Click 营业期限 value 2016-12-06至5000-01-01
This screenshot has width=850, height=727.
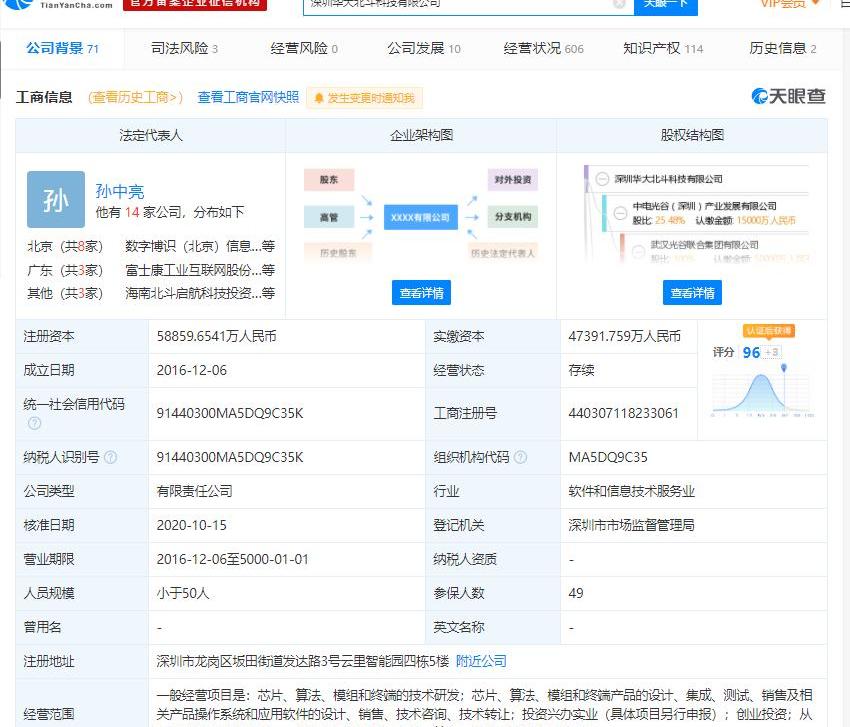coord(232,559)
